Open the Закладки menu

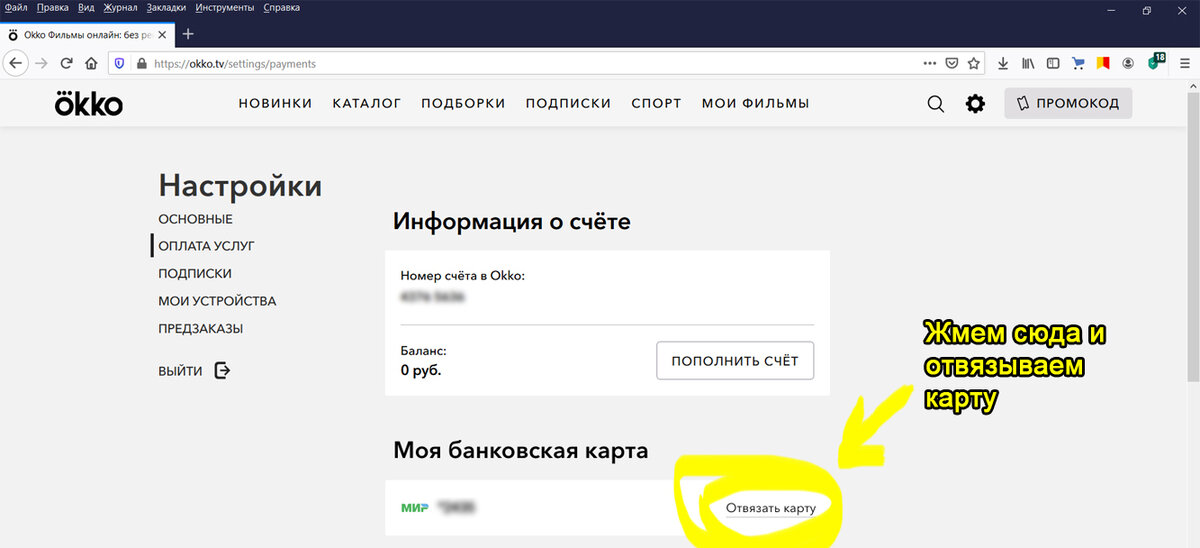point(166,8)
